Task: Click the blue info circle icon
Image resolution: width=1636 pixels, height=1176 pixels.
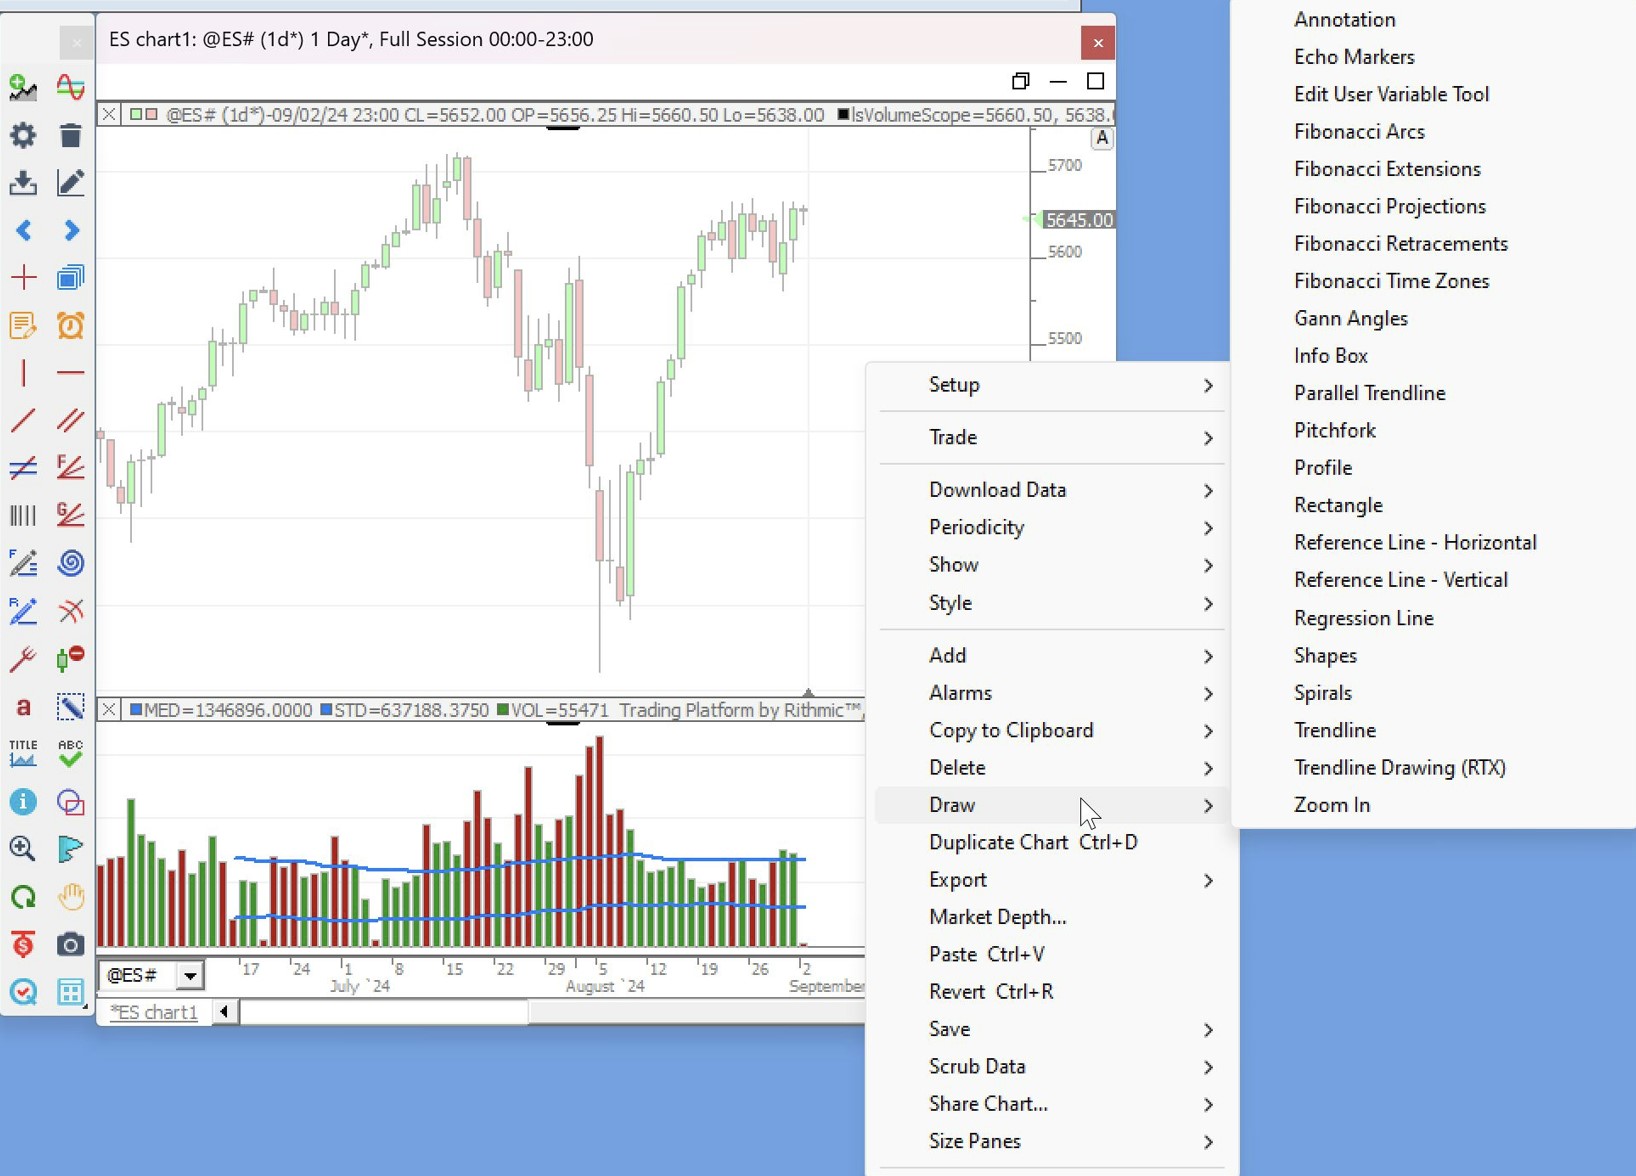Action: point(22,802)
